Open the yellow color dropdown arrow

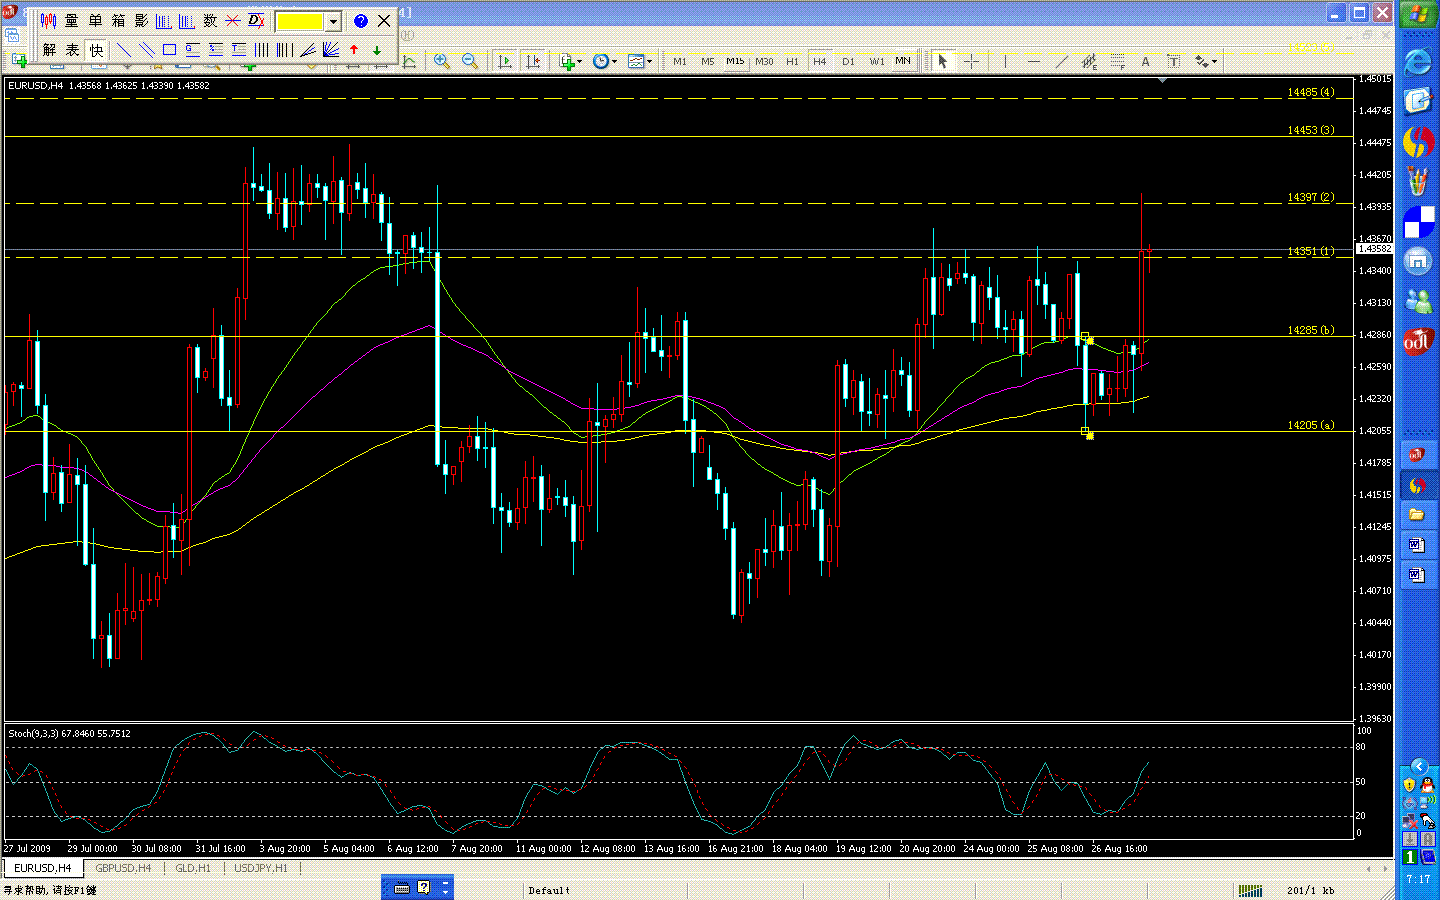pyautogui.click(x=333, y=21)
